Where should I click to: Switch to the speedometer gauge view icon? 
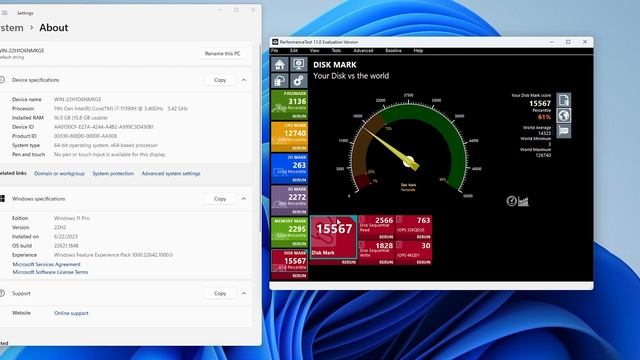(x=511, y=201)
